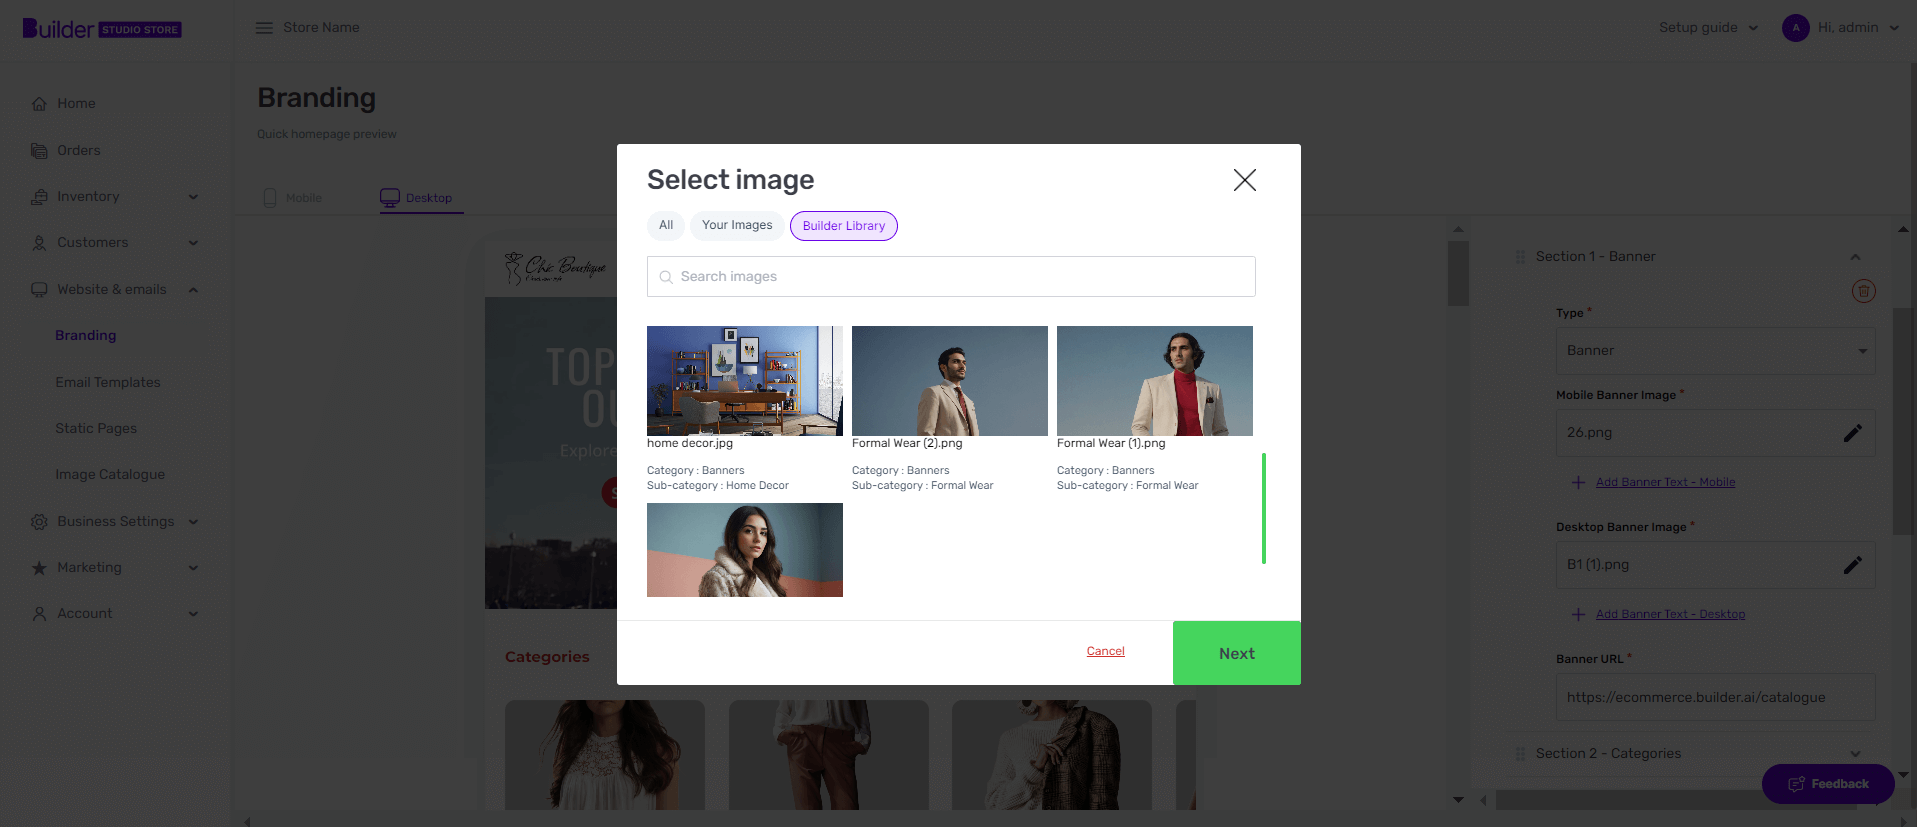1917x827 pixels.
Task: Click the Marketing star icon
Action: (x=39, y=568)
